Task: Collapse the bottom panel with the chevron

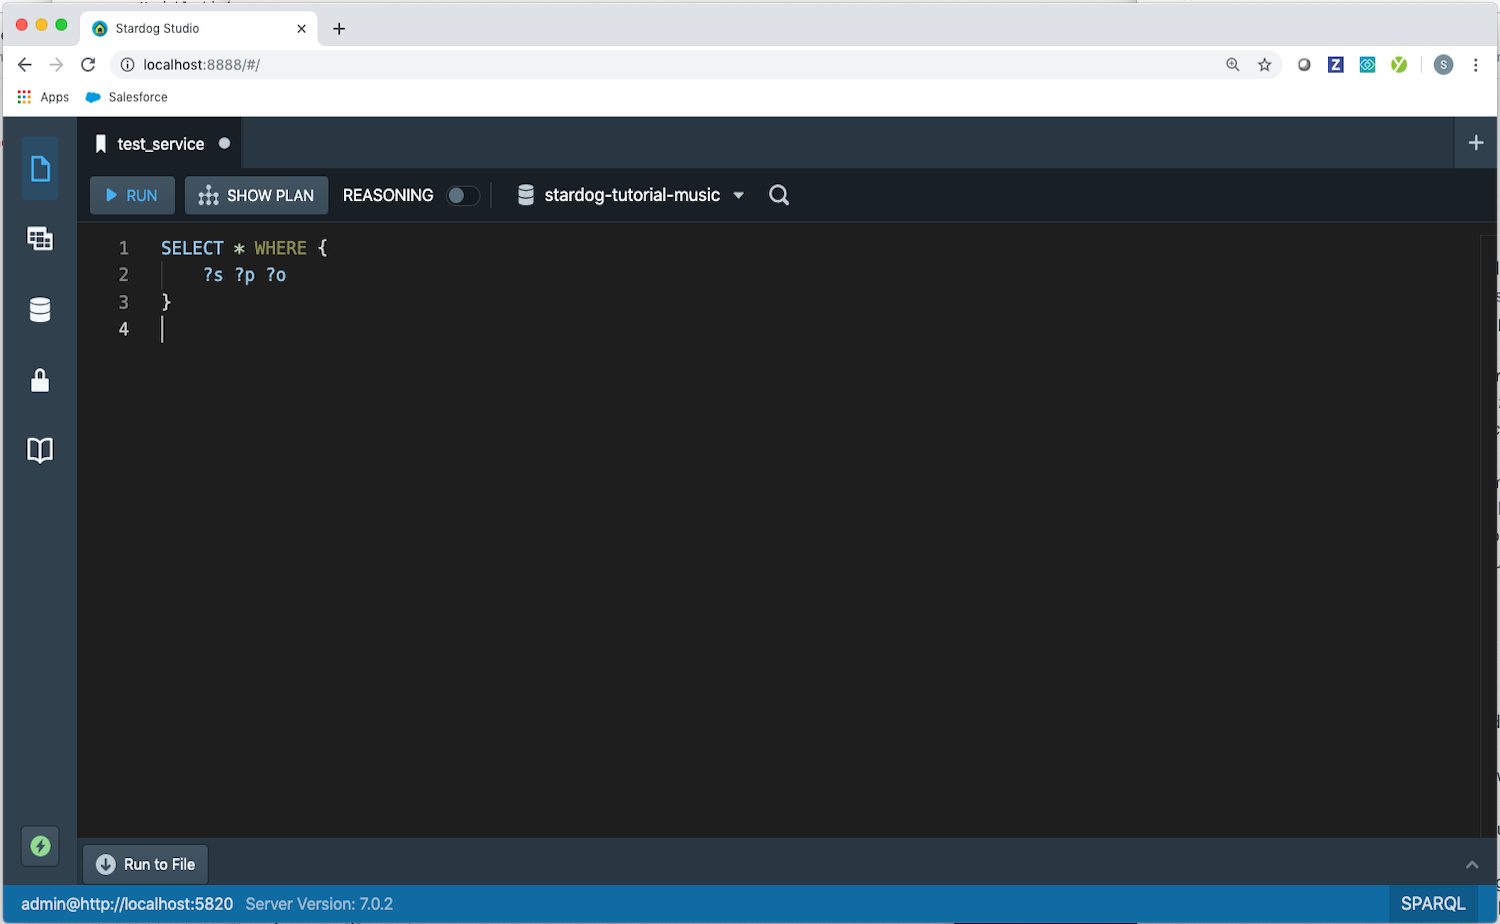Action: pyautogui.click(x=1471, y=864)
